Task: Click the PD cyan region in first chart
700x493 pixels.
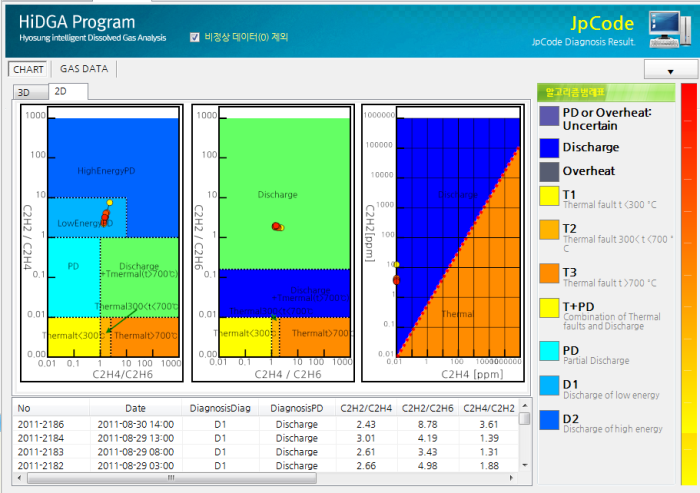Action: click(x=74, y=277)
